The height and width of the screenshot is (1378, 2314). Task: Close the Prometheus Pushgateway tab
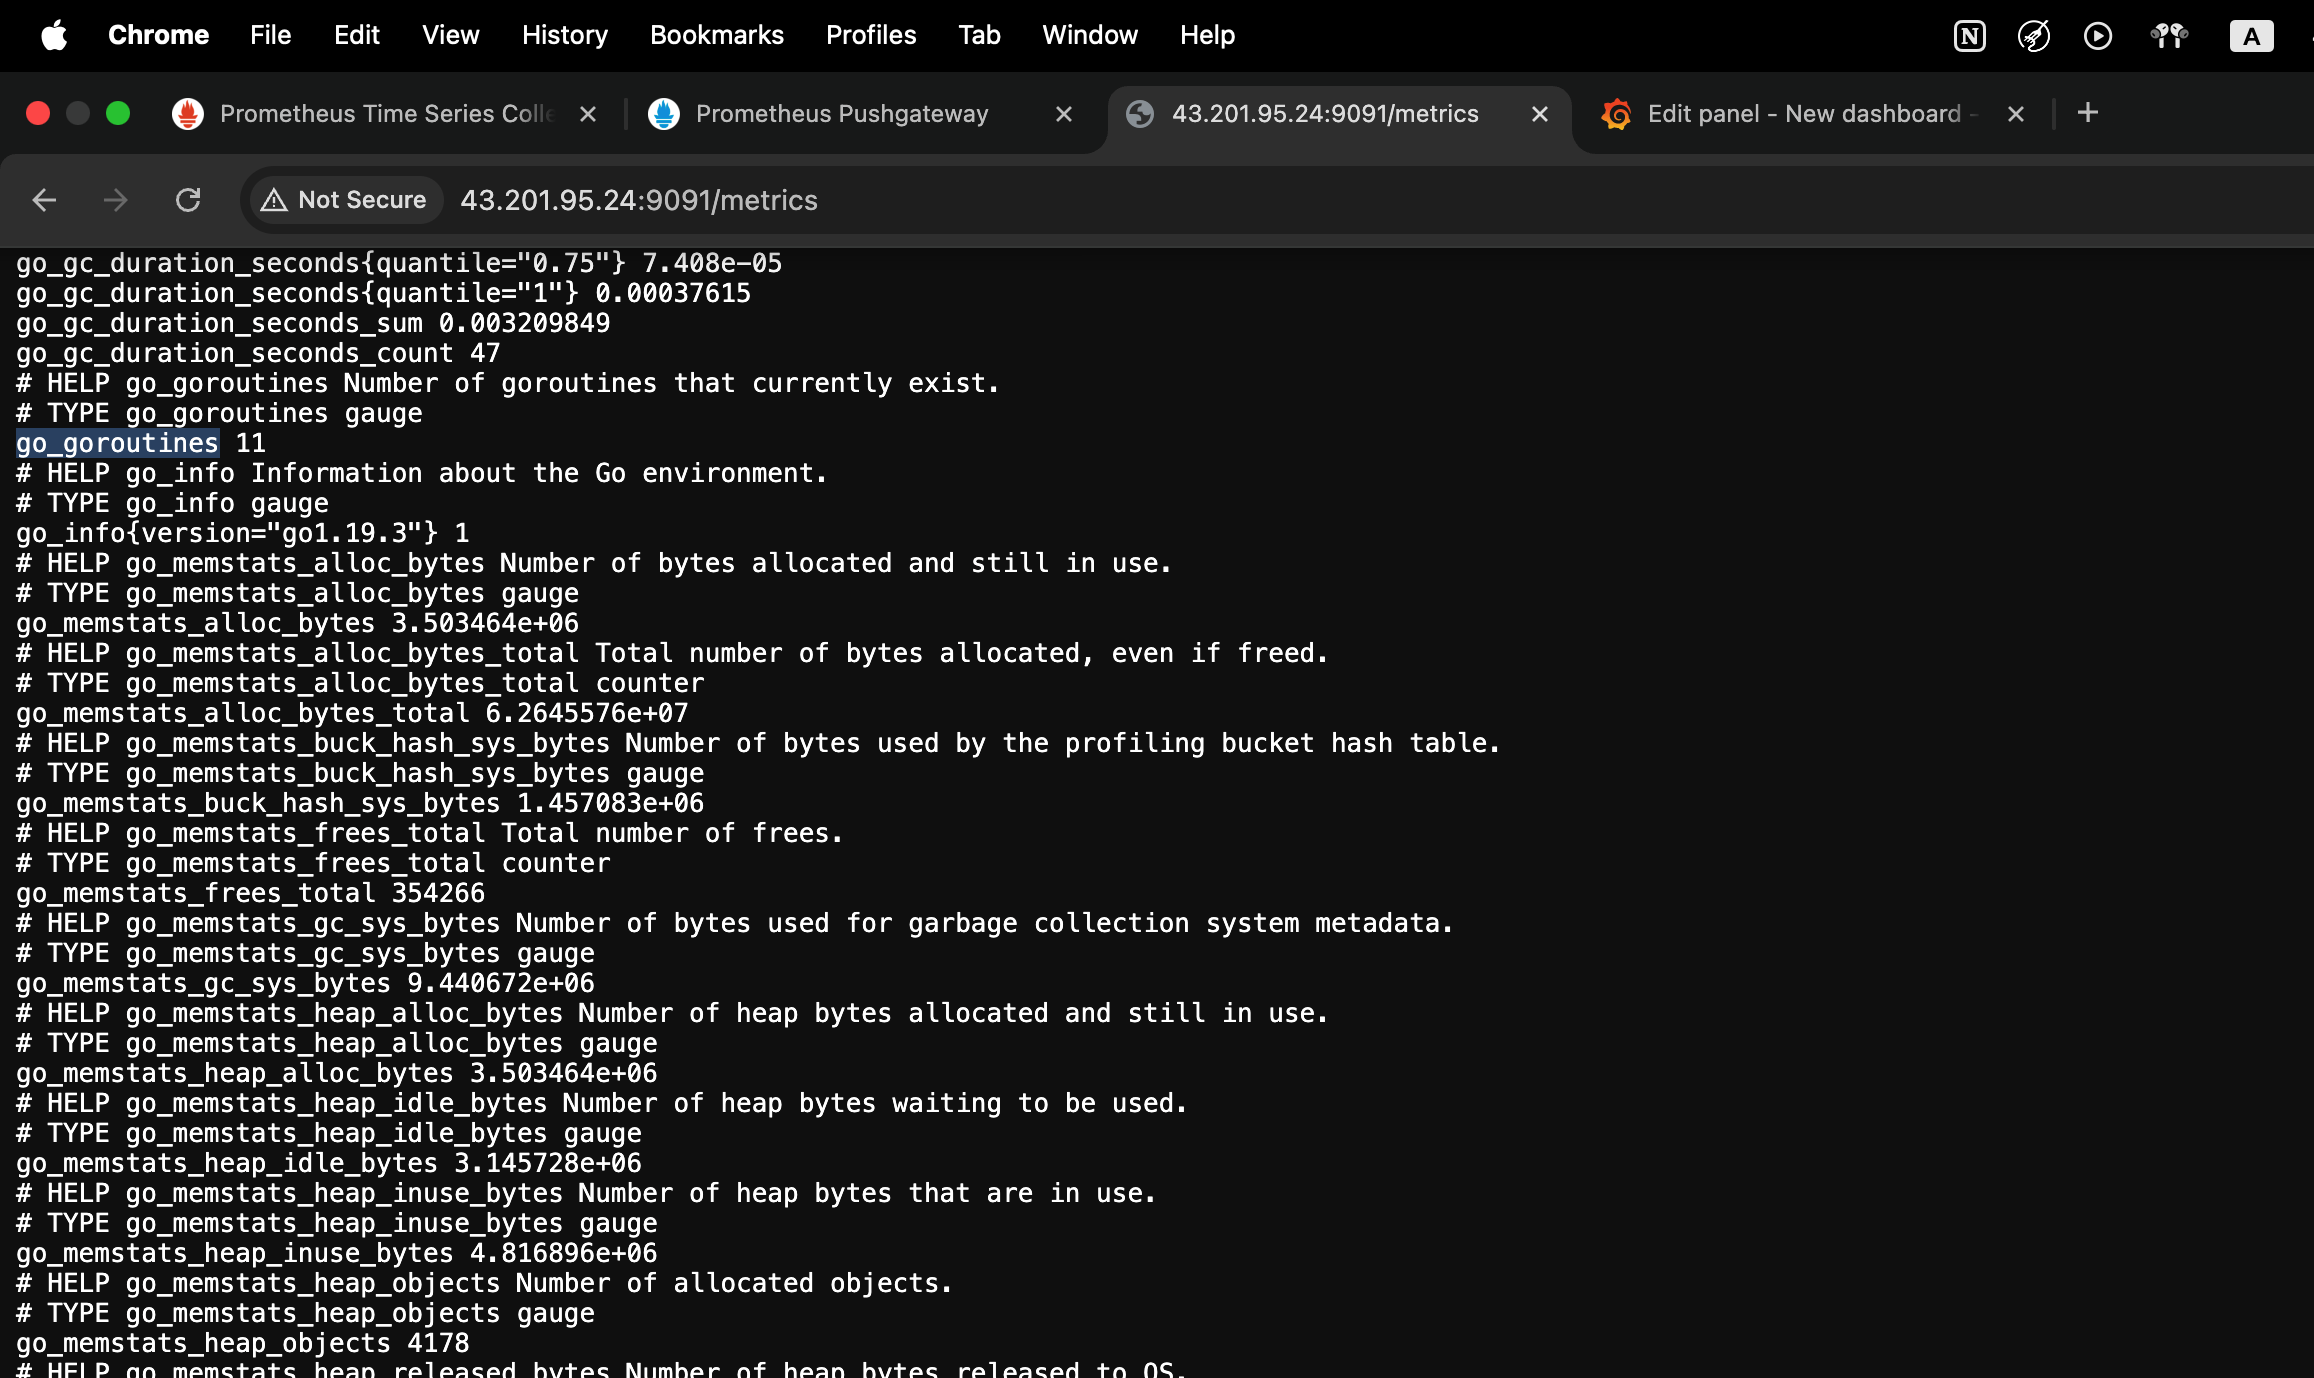(x=1064, y=114)
